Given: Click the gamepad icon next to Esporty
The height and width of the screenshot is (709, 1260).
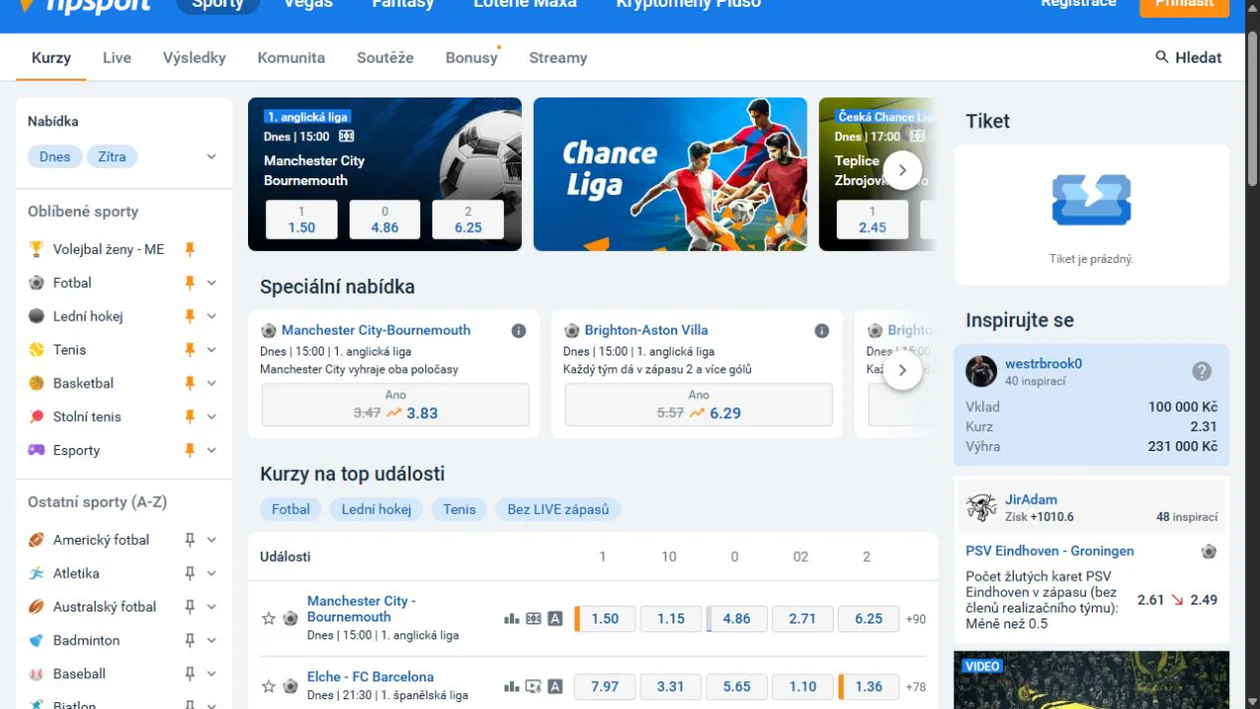Looking at the screenshot, I should (37, 450).
